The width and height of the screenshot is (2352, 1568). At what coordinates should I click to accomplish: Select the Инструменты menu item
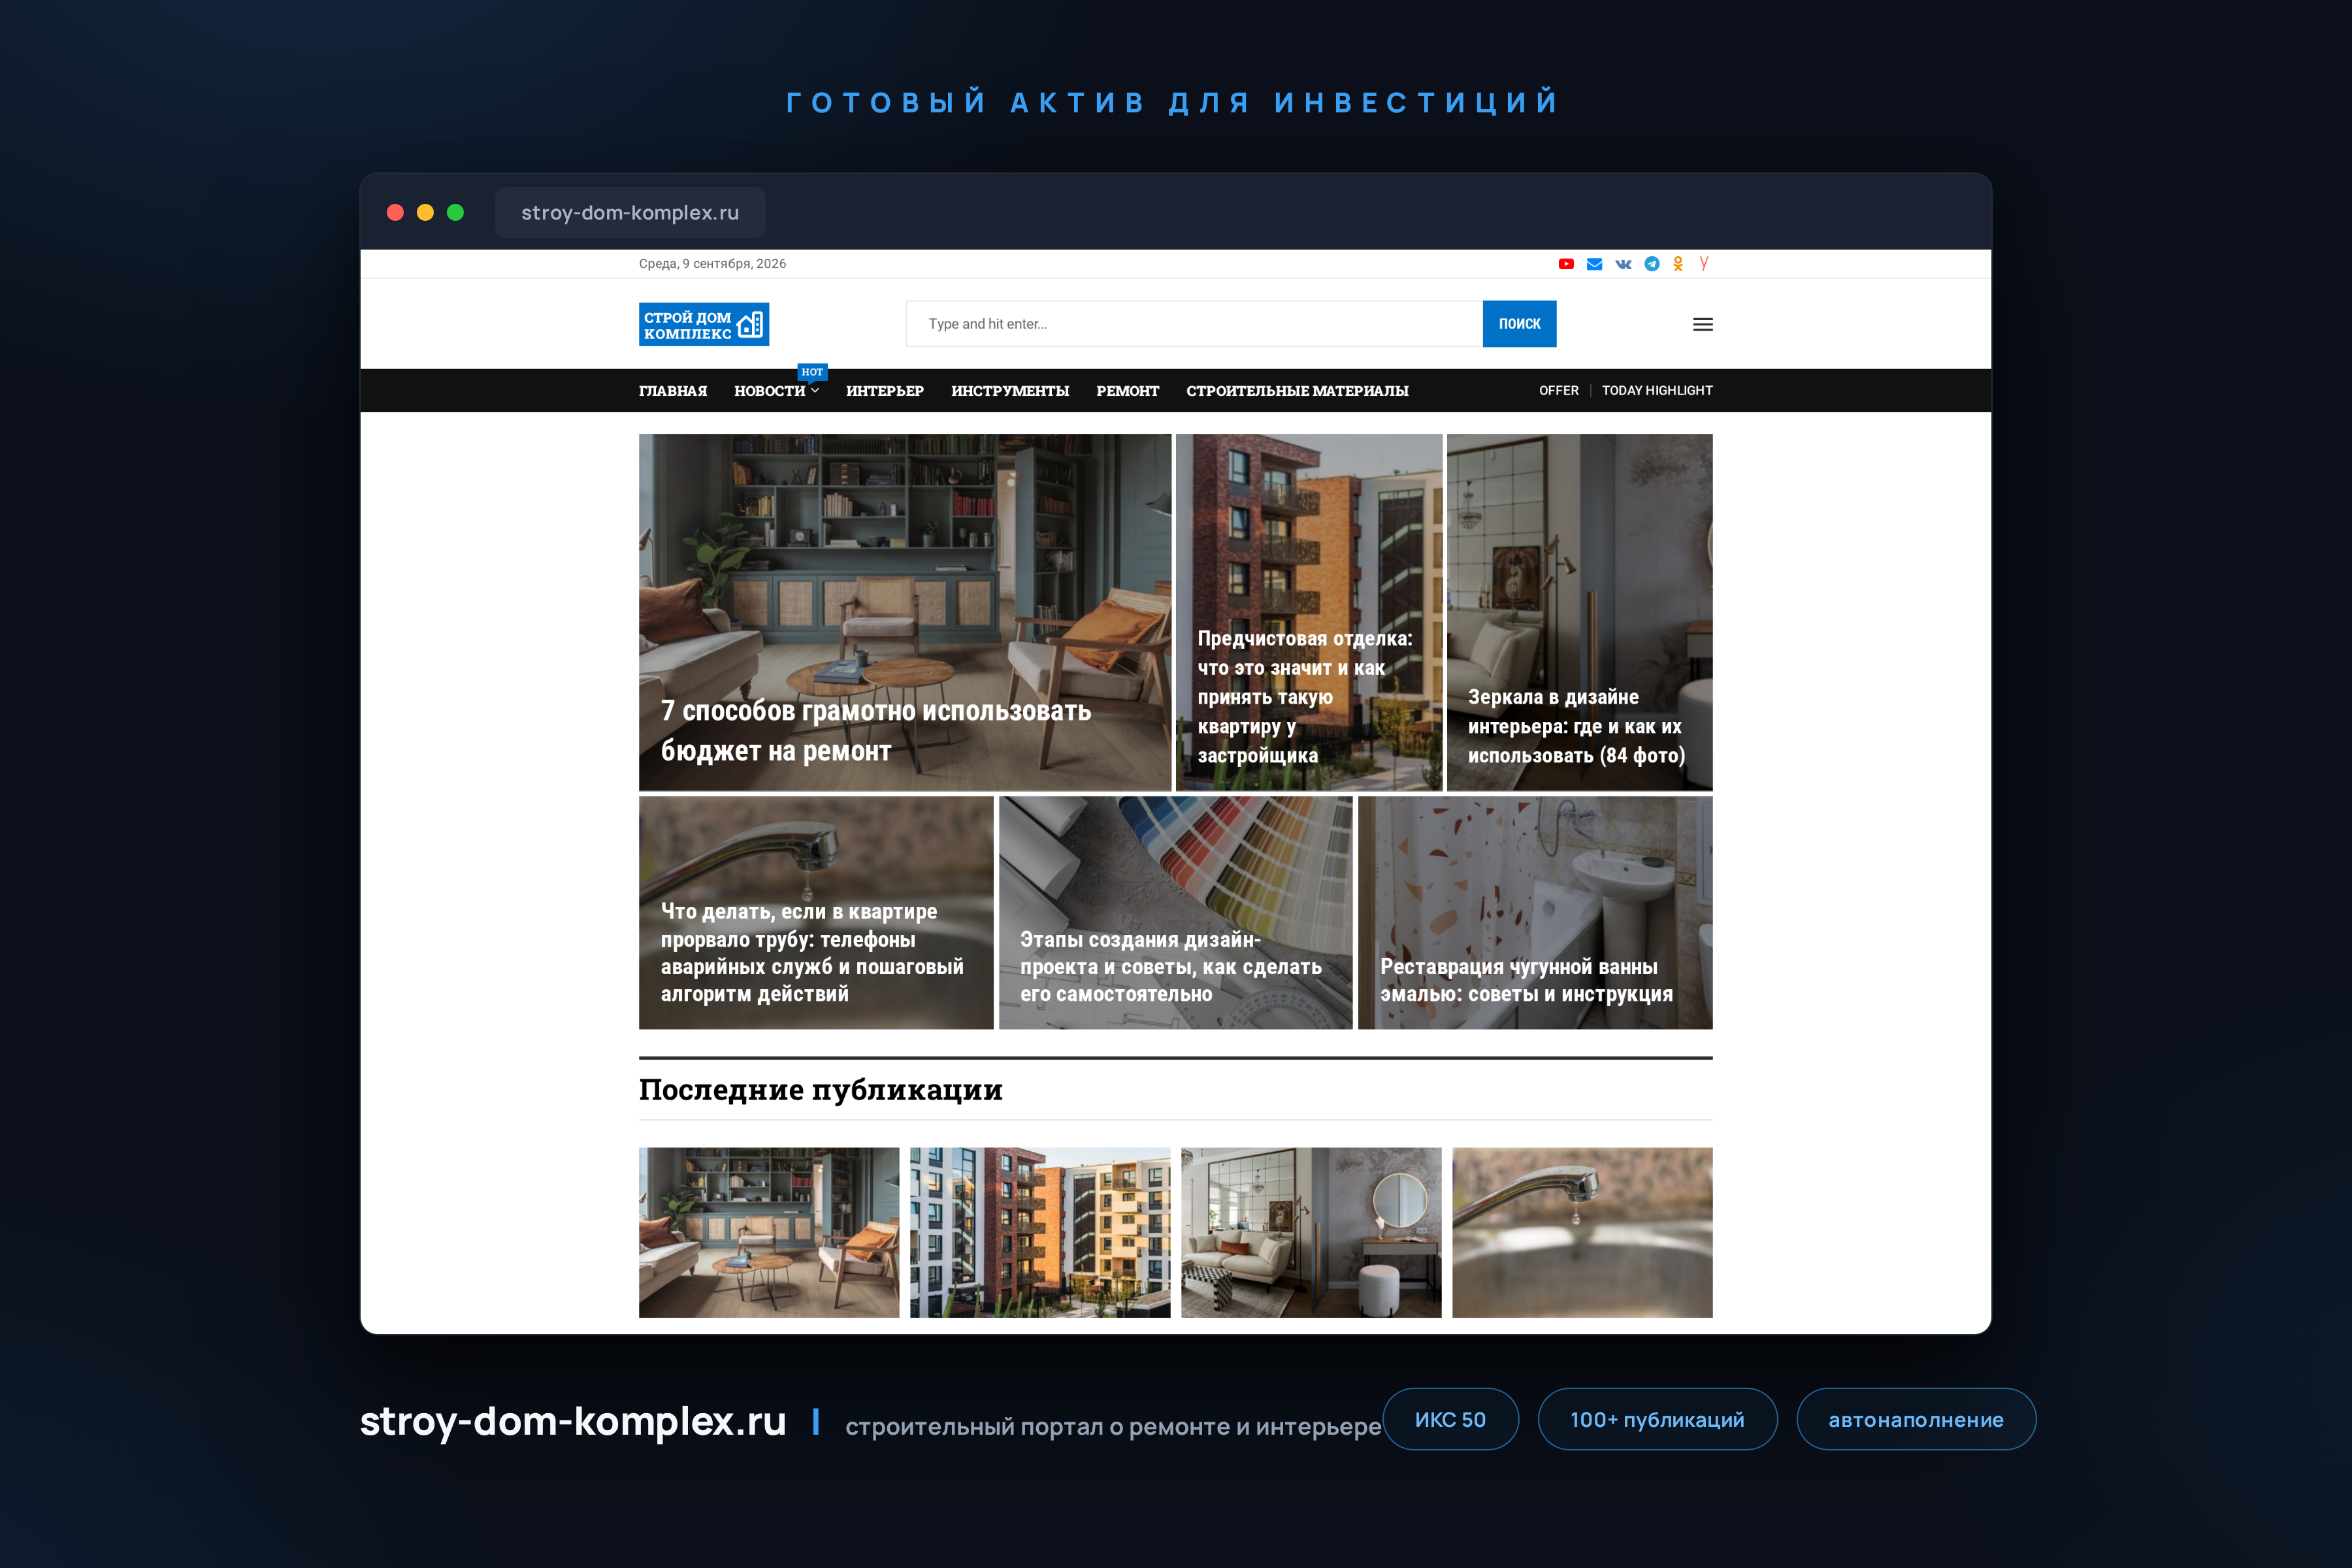click(x=1010, y=391)
